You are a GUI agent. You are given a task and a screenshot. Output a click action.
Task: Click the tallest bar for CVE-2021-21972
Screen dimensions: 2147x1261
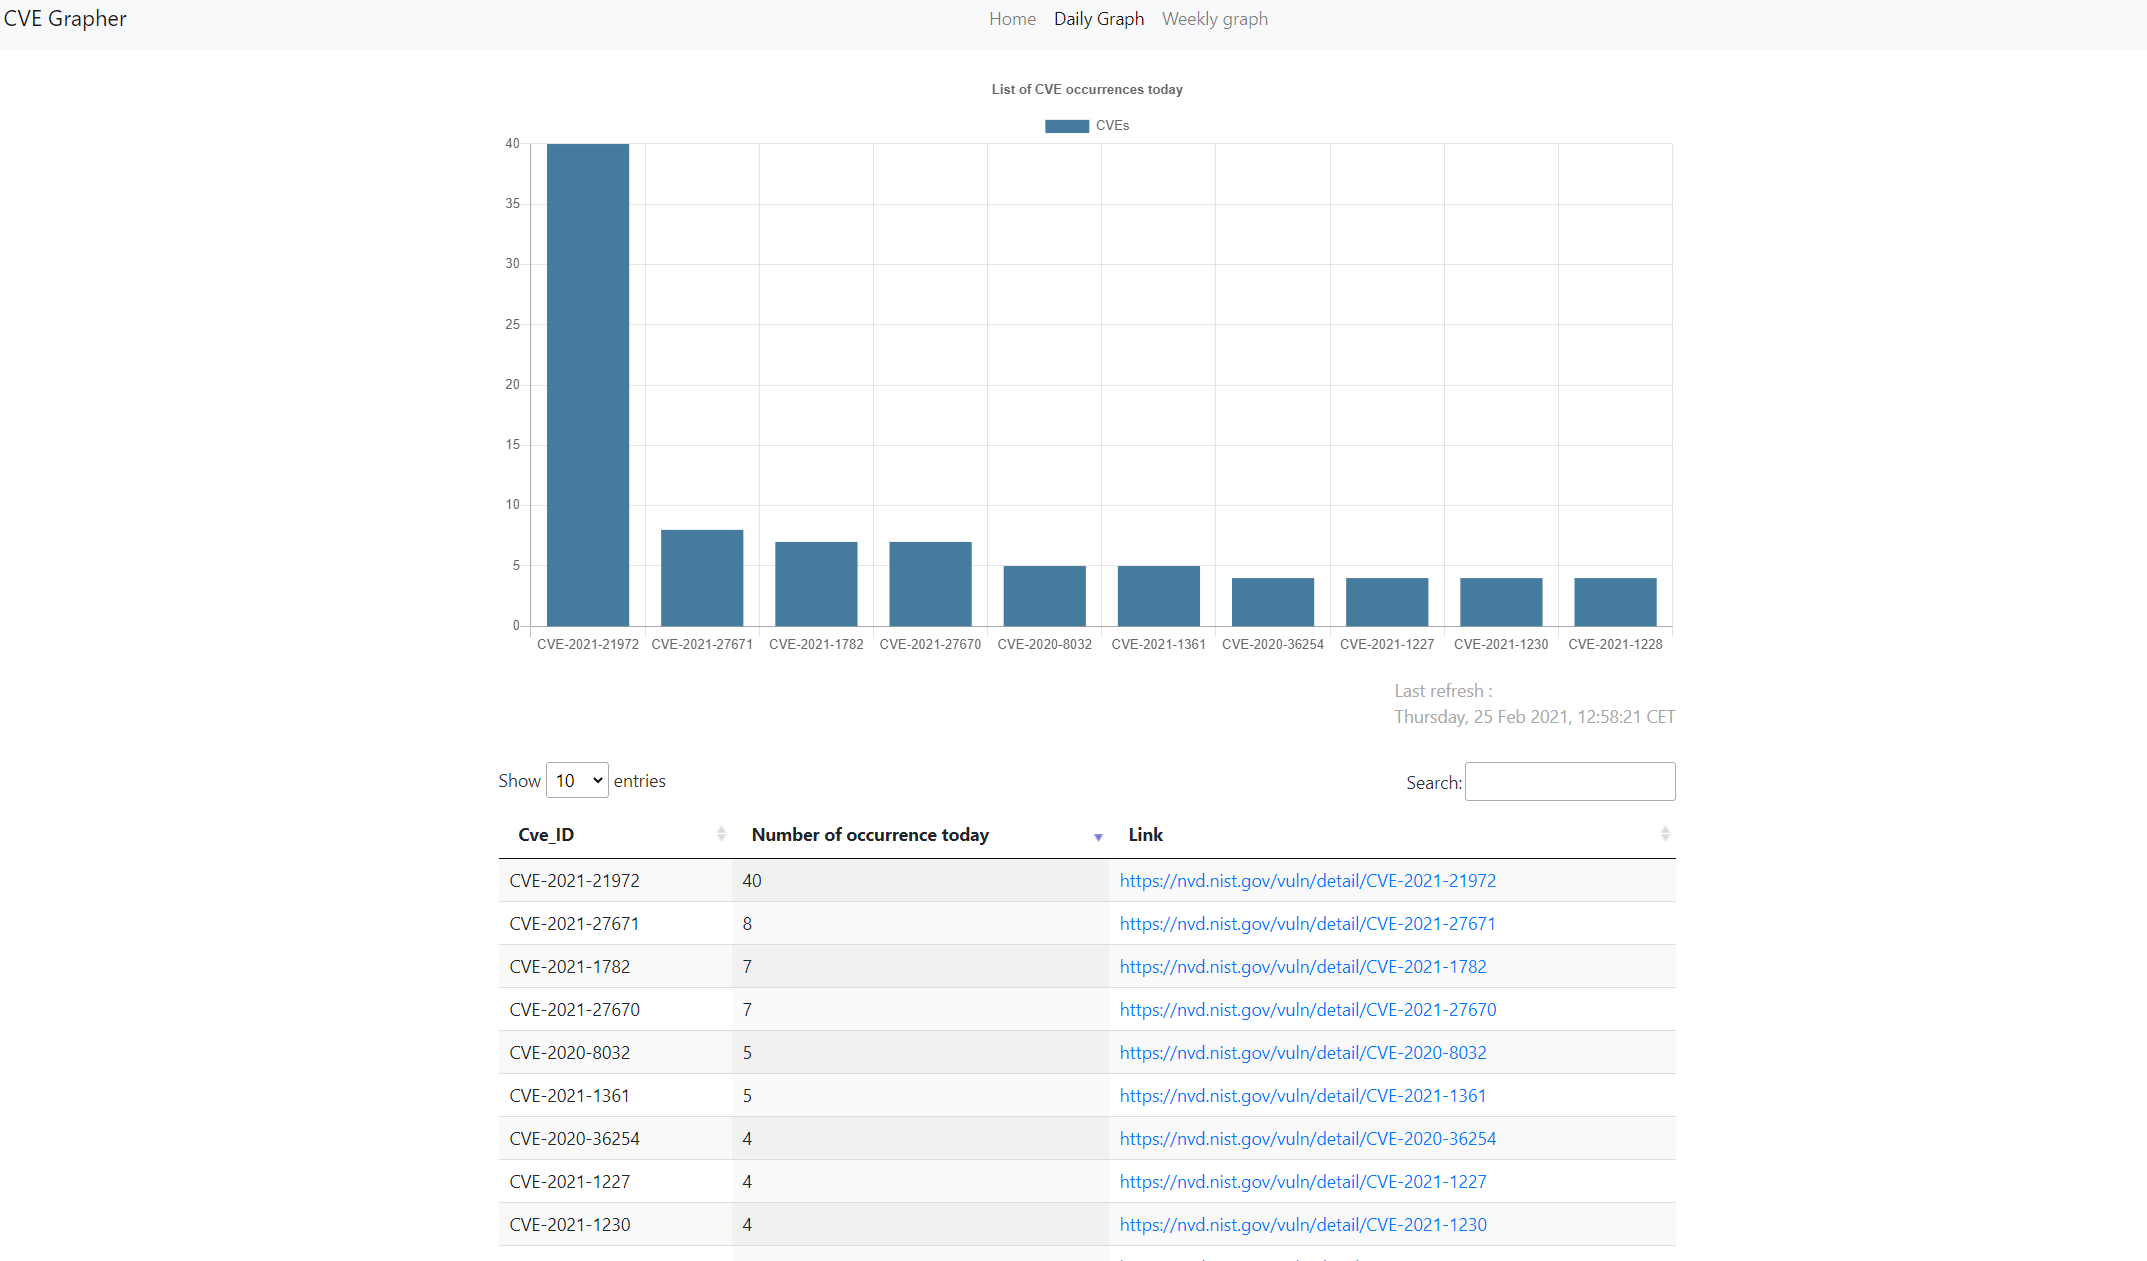[x=587, y=380]
